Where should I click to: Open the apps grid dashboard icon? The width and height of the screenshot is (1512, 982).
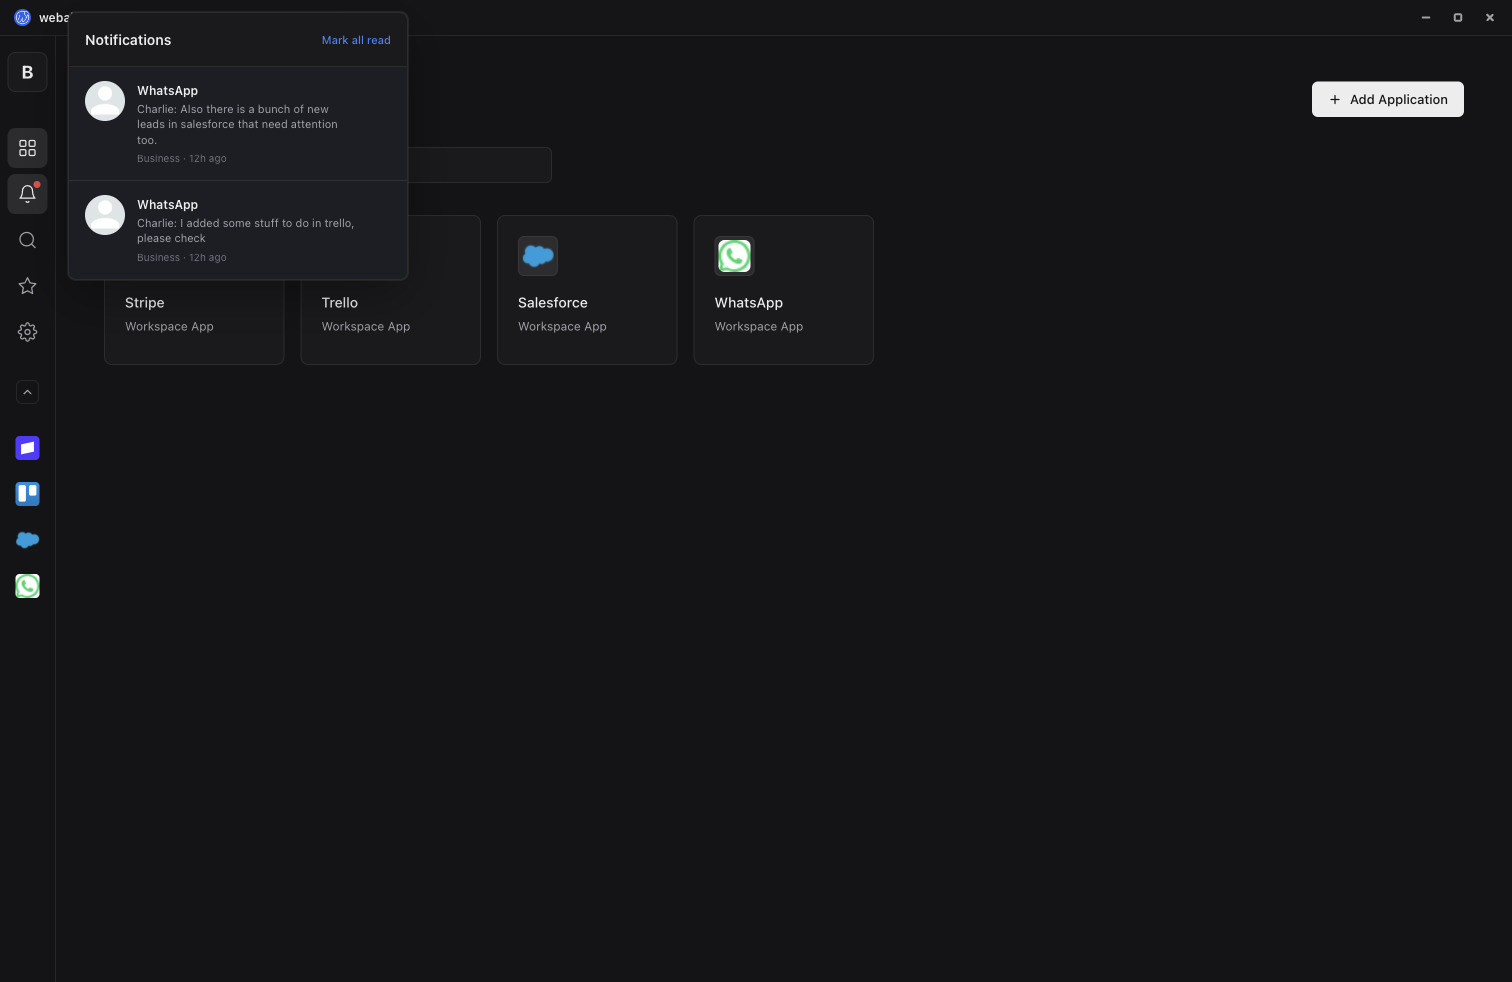click(x=27, y=148)
